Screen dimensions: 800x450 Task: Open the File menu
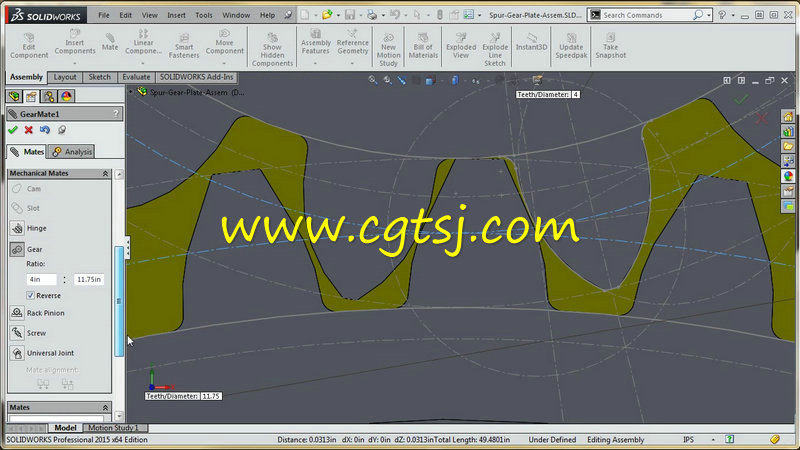point(104,15)
